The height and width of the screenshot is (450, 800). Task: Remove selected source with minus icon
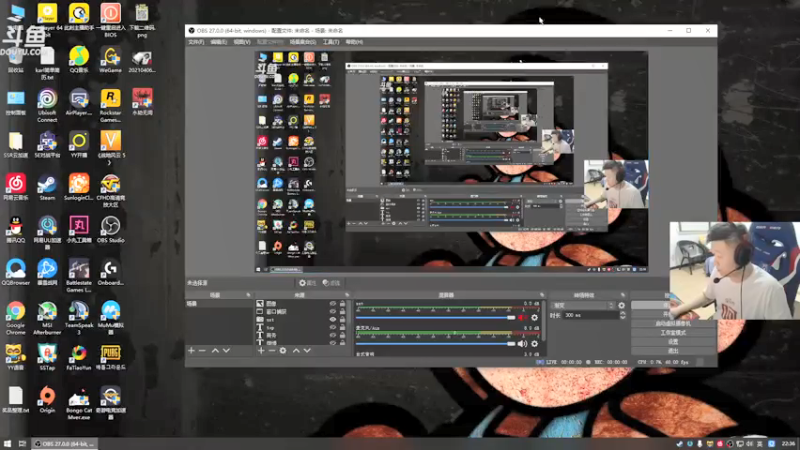pos(271,351)
